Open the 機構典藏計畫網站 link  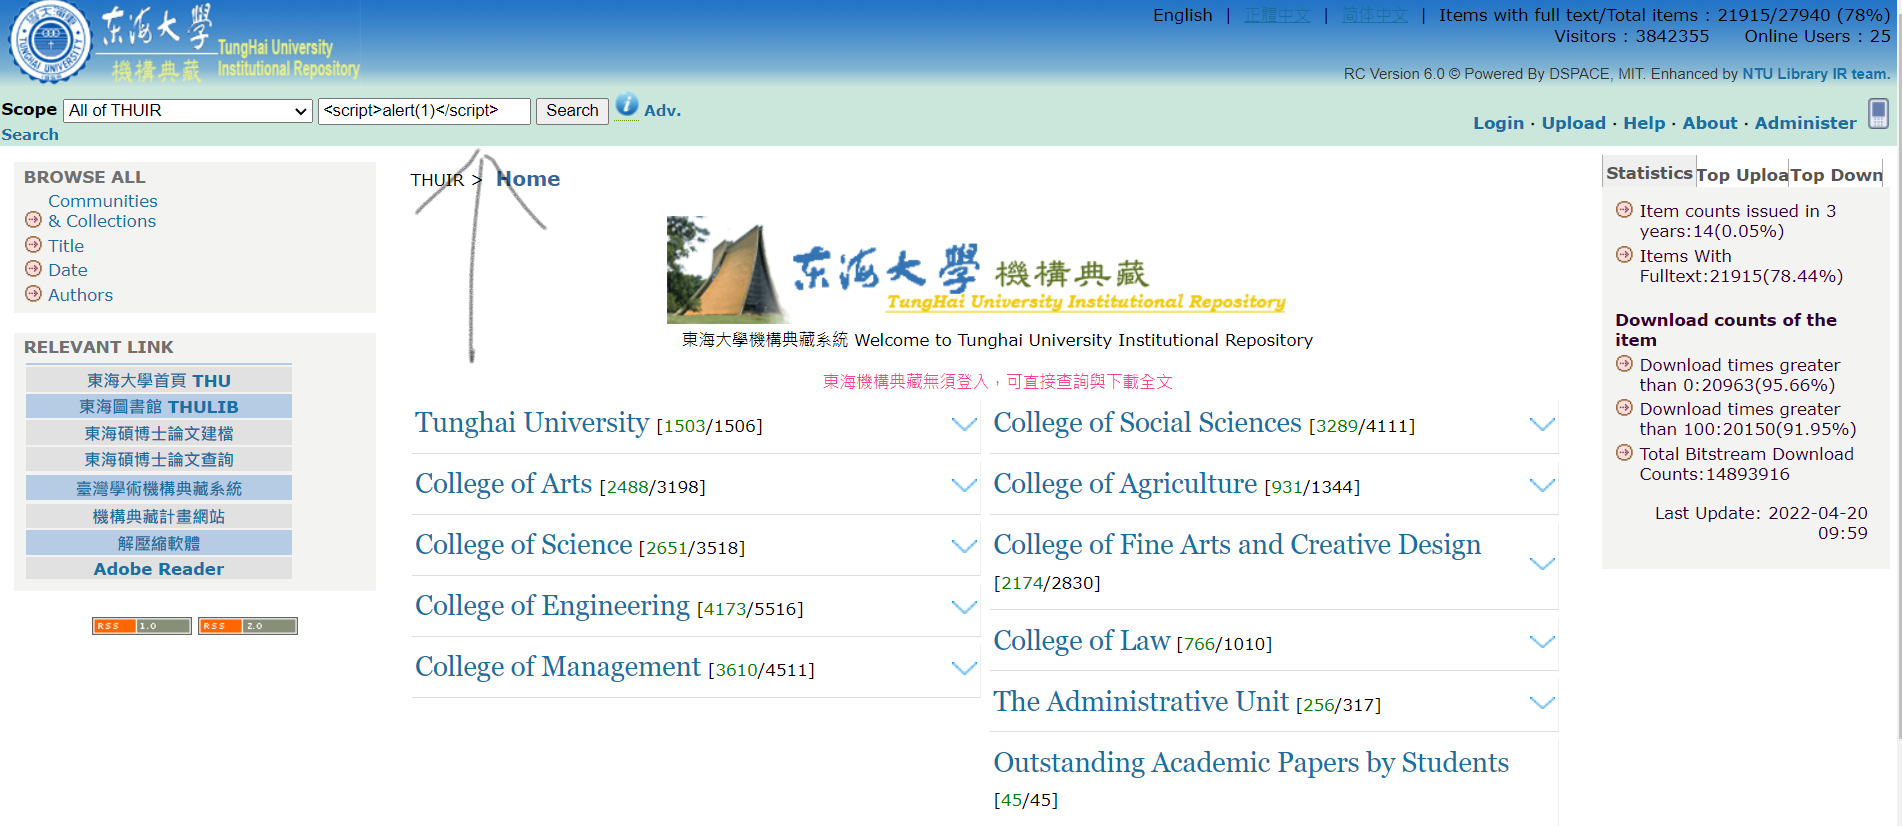(159, 516)
